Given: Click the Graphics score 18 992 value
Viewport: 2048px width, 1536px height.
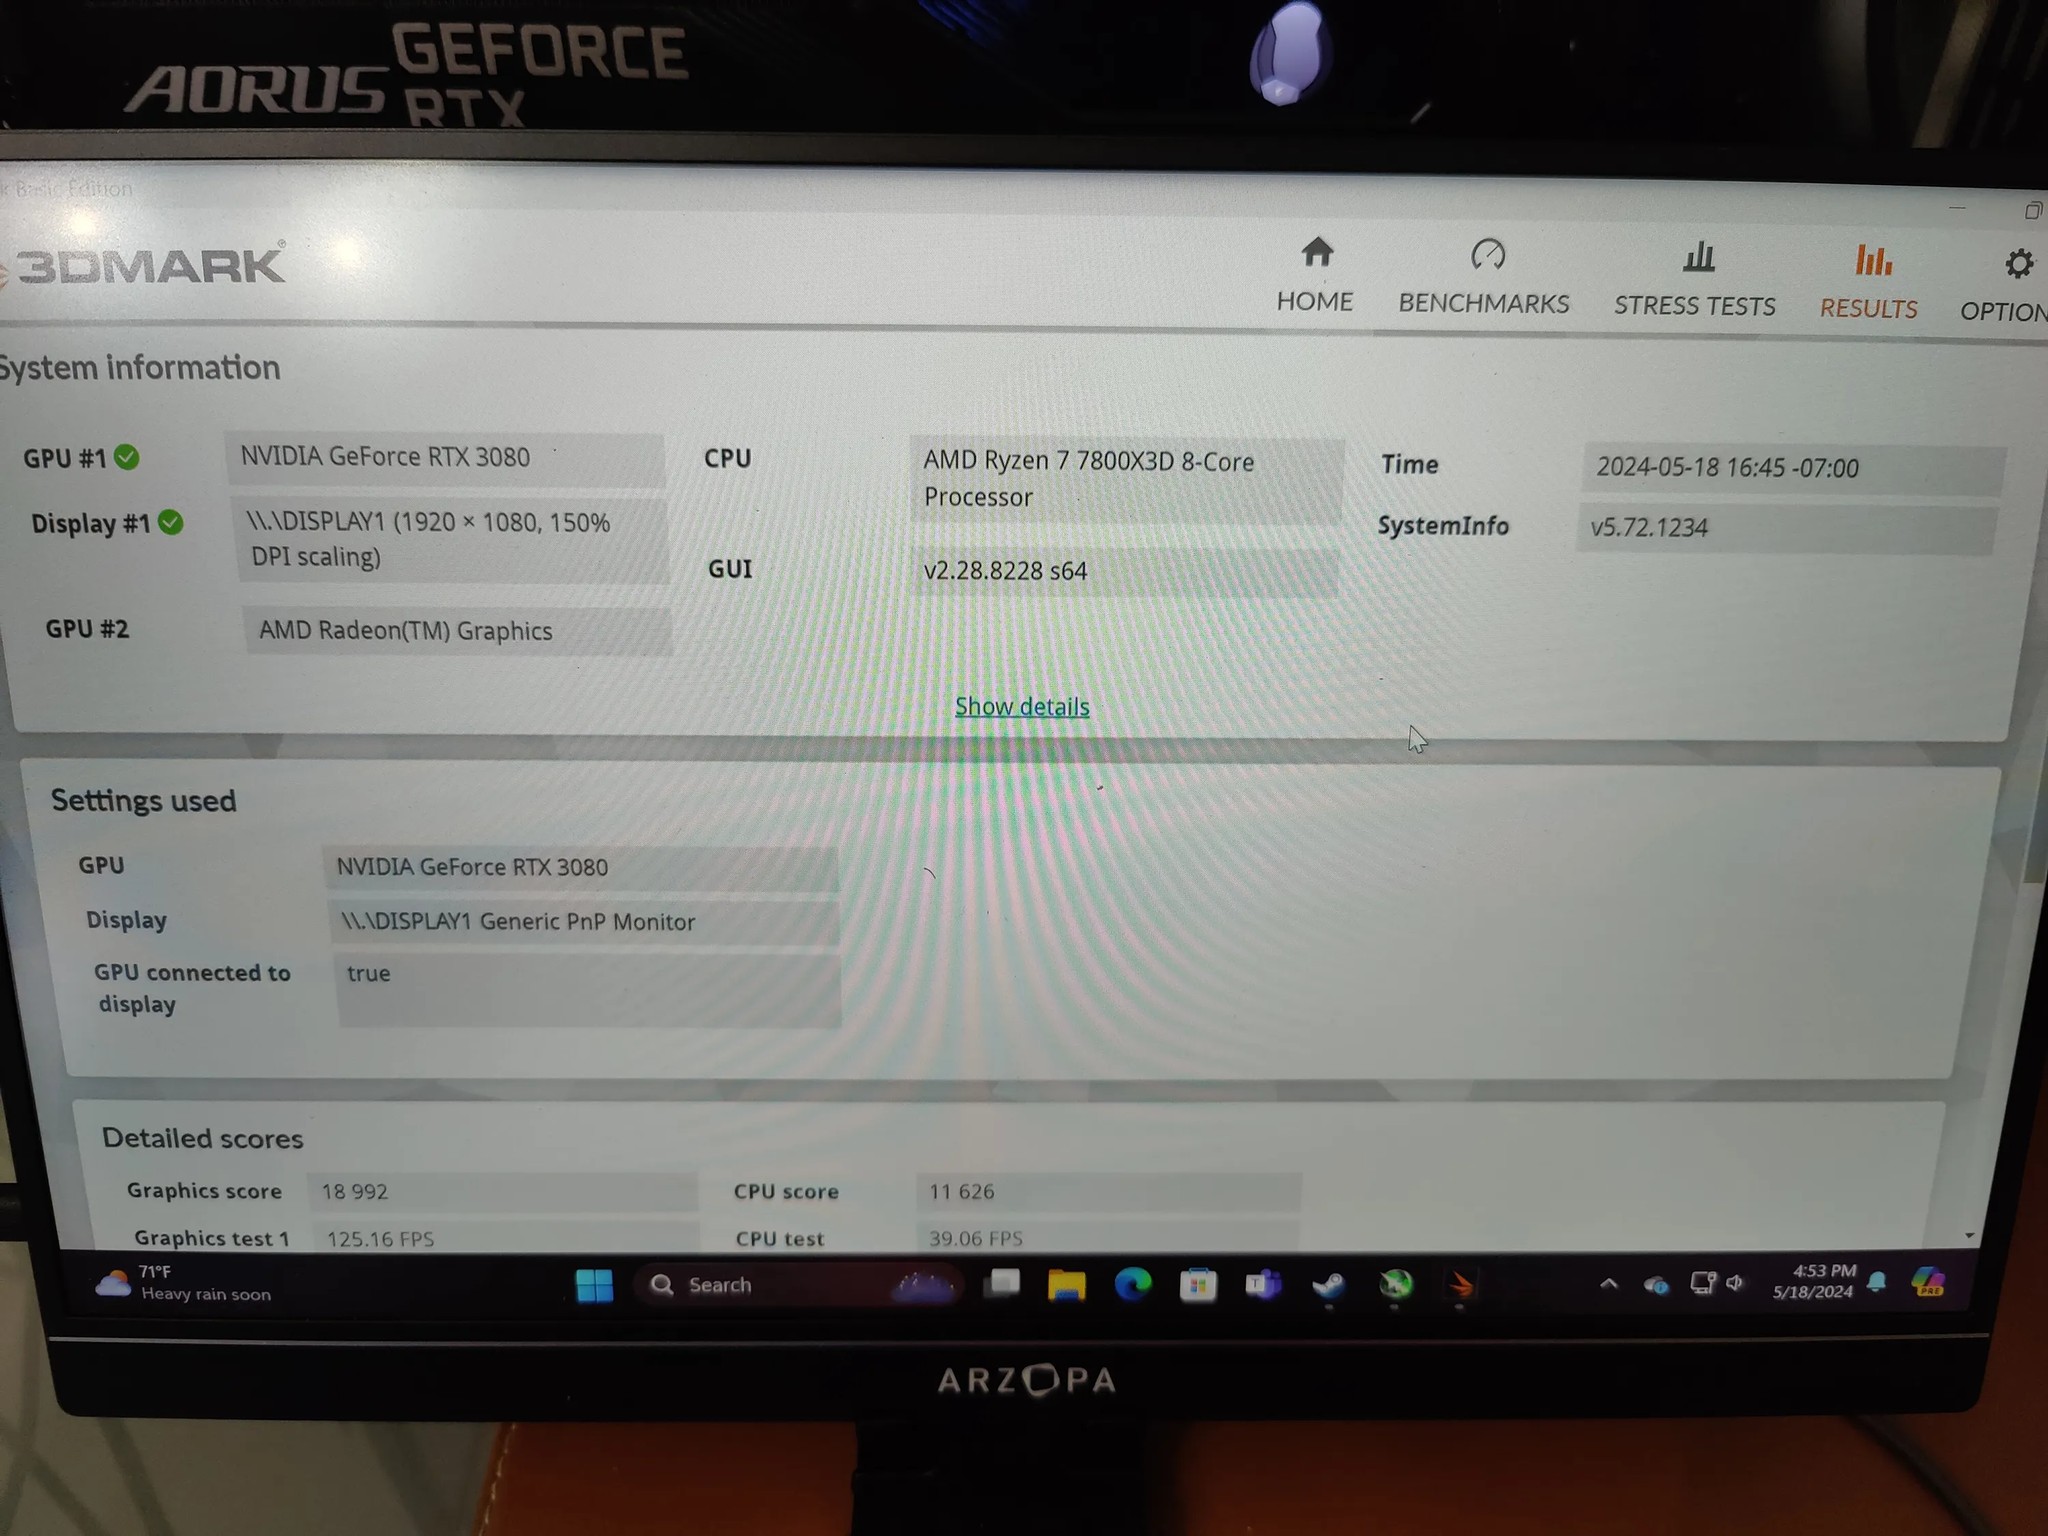Looking at the screenshot, I should (502, 1191).
